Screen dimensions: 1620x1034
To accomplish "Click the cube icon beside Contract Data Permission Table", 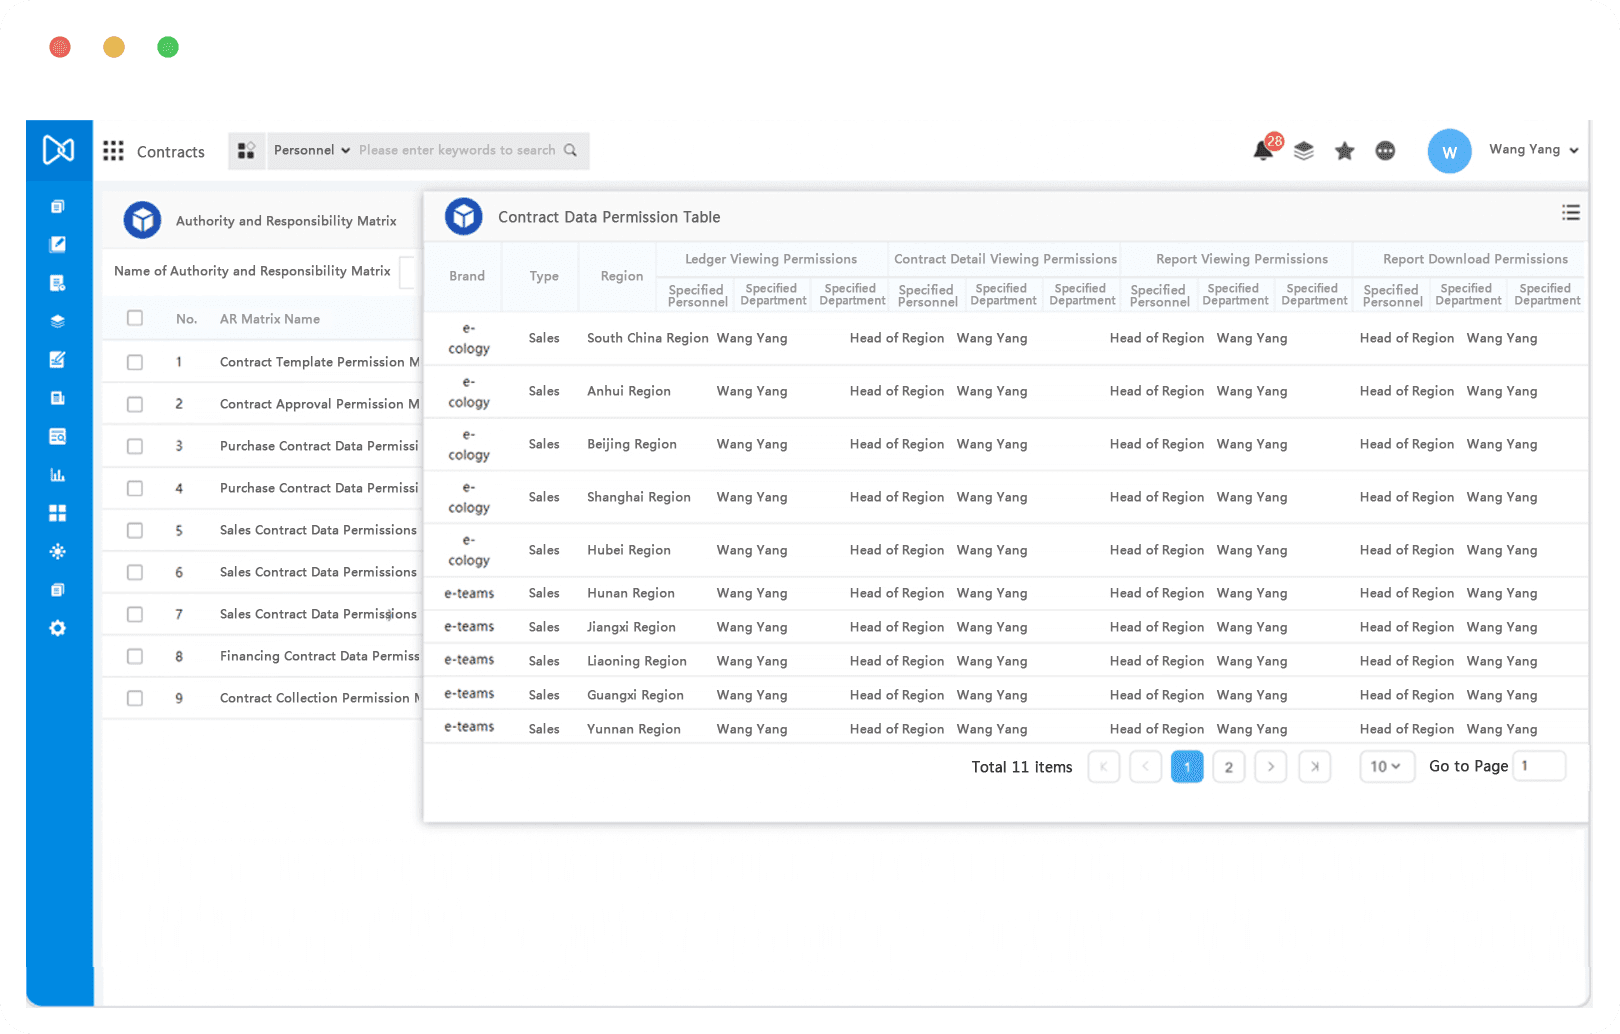I will click(464, 216).
